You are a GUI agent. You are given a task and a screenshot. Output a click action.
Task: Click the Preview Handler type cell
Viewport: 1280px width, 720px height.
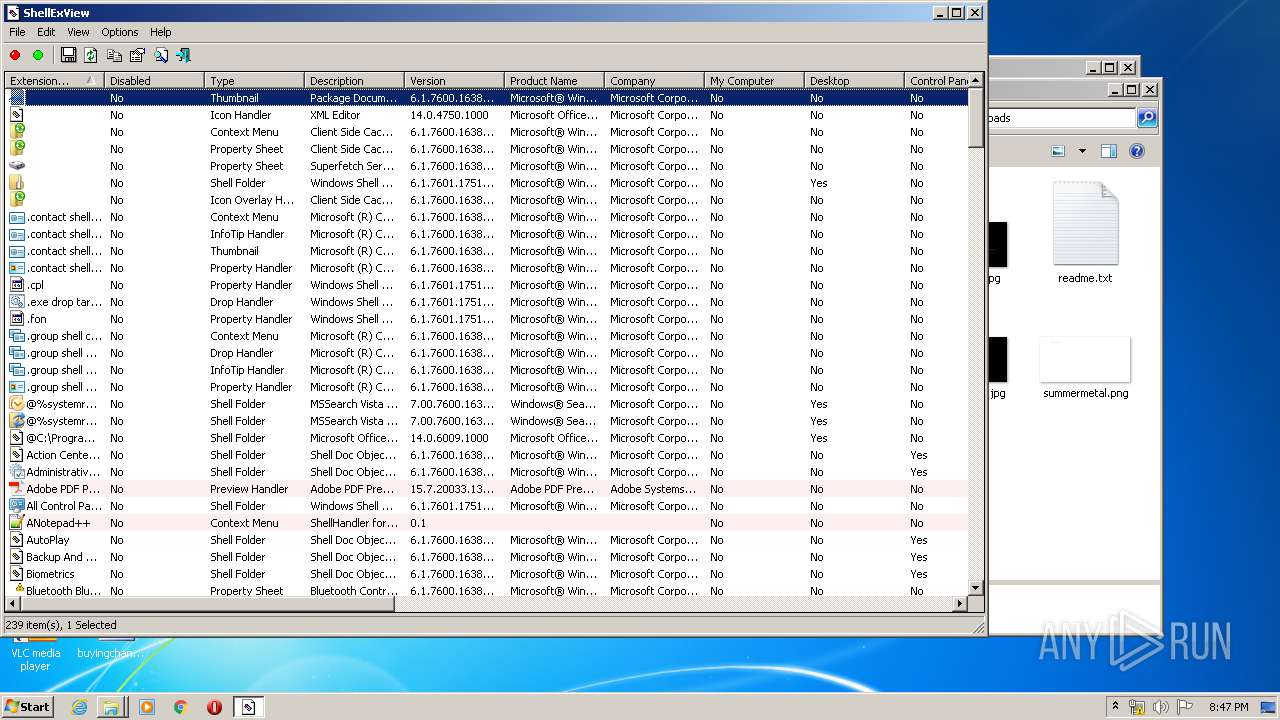[249, 489]
